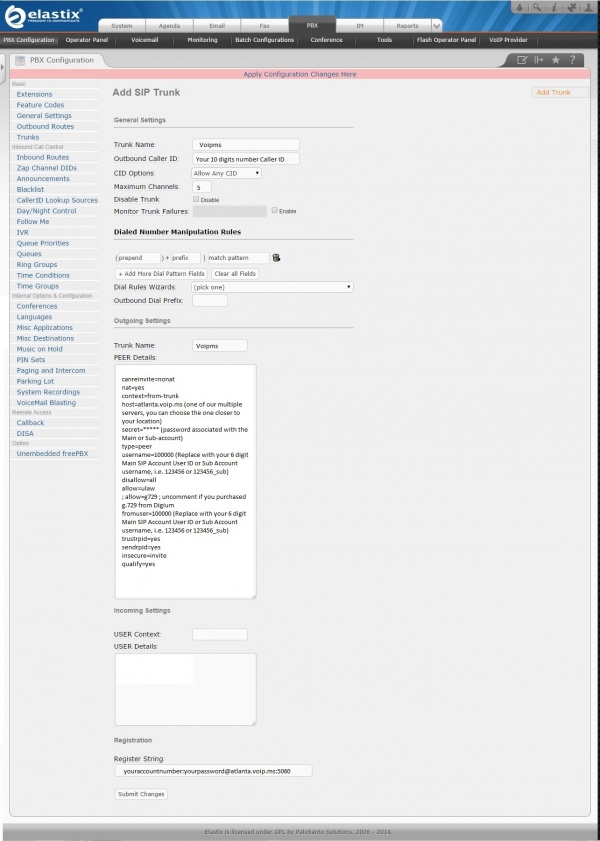Click Add More Dial Pattern Fields
The image size is (600, 841).
[x=161, y=274]
